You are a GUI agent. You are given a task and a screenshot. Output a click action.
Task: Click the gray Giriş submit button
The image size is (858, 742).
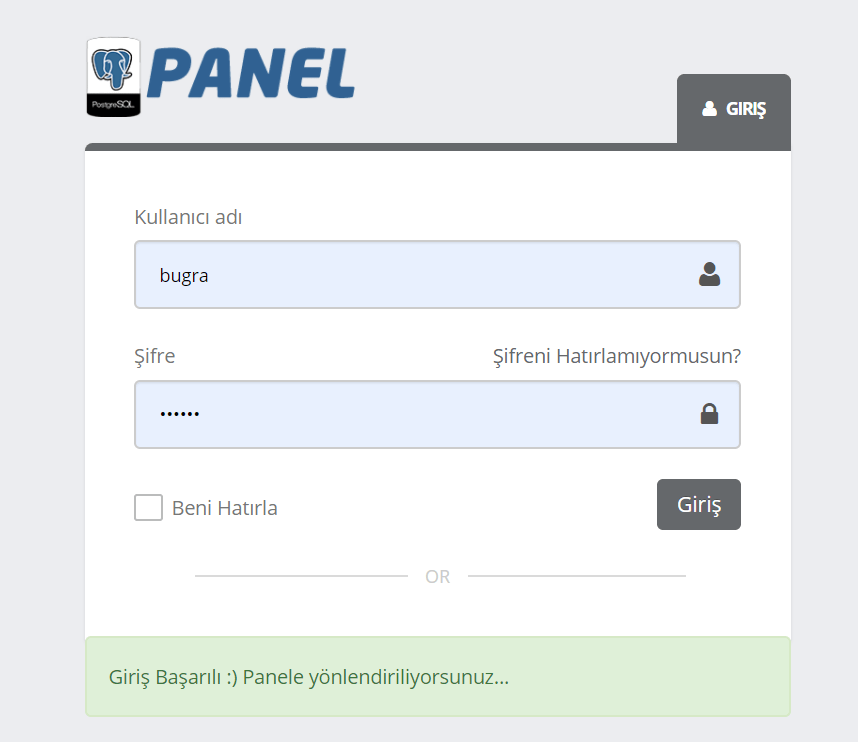click(x=699, y=505)
